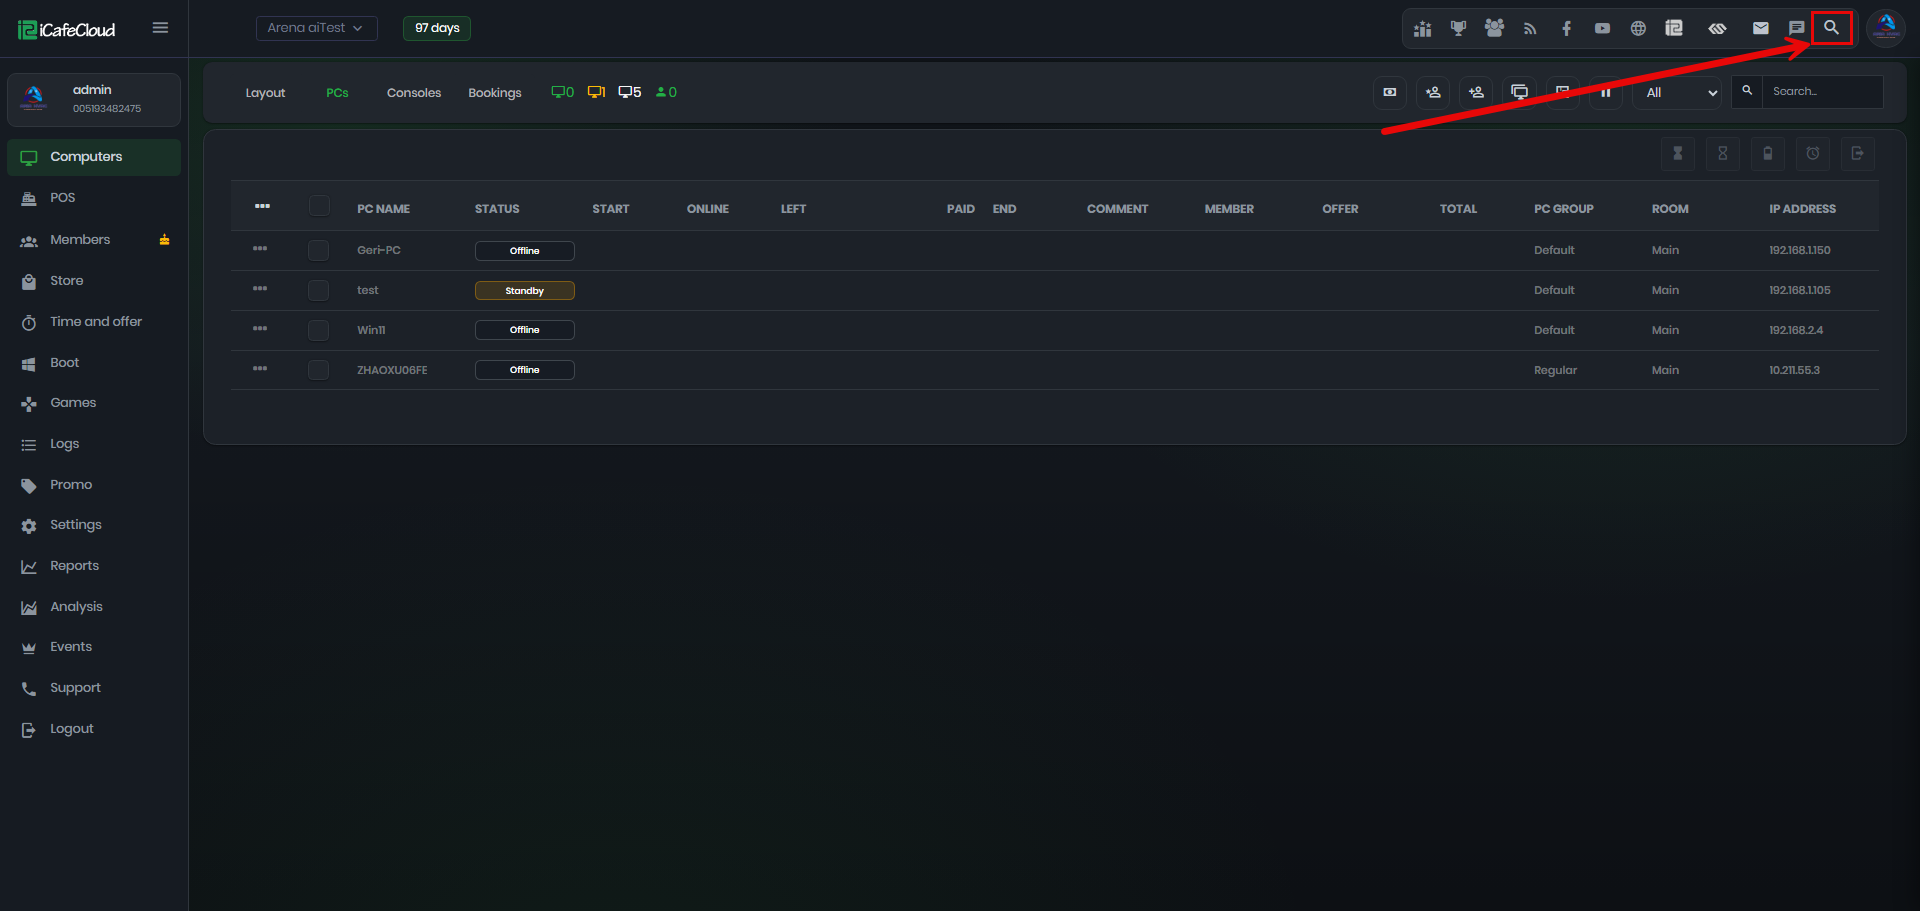Open the YouTube icon link
The height and width of the screenshot is (911, 1920).
point(1602,28)
